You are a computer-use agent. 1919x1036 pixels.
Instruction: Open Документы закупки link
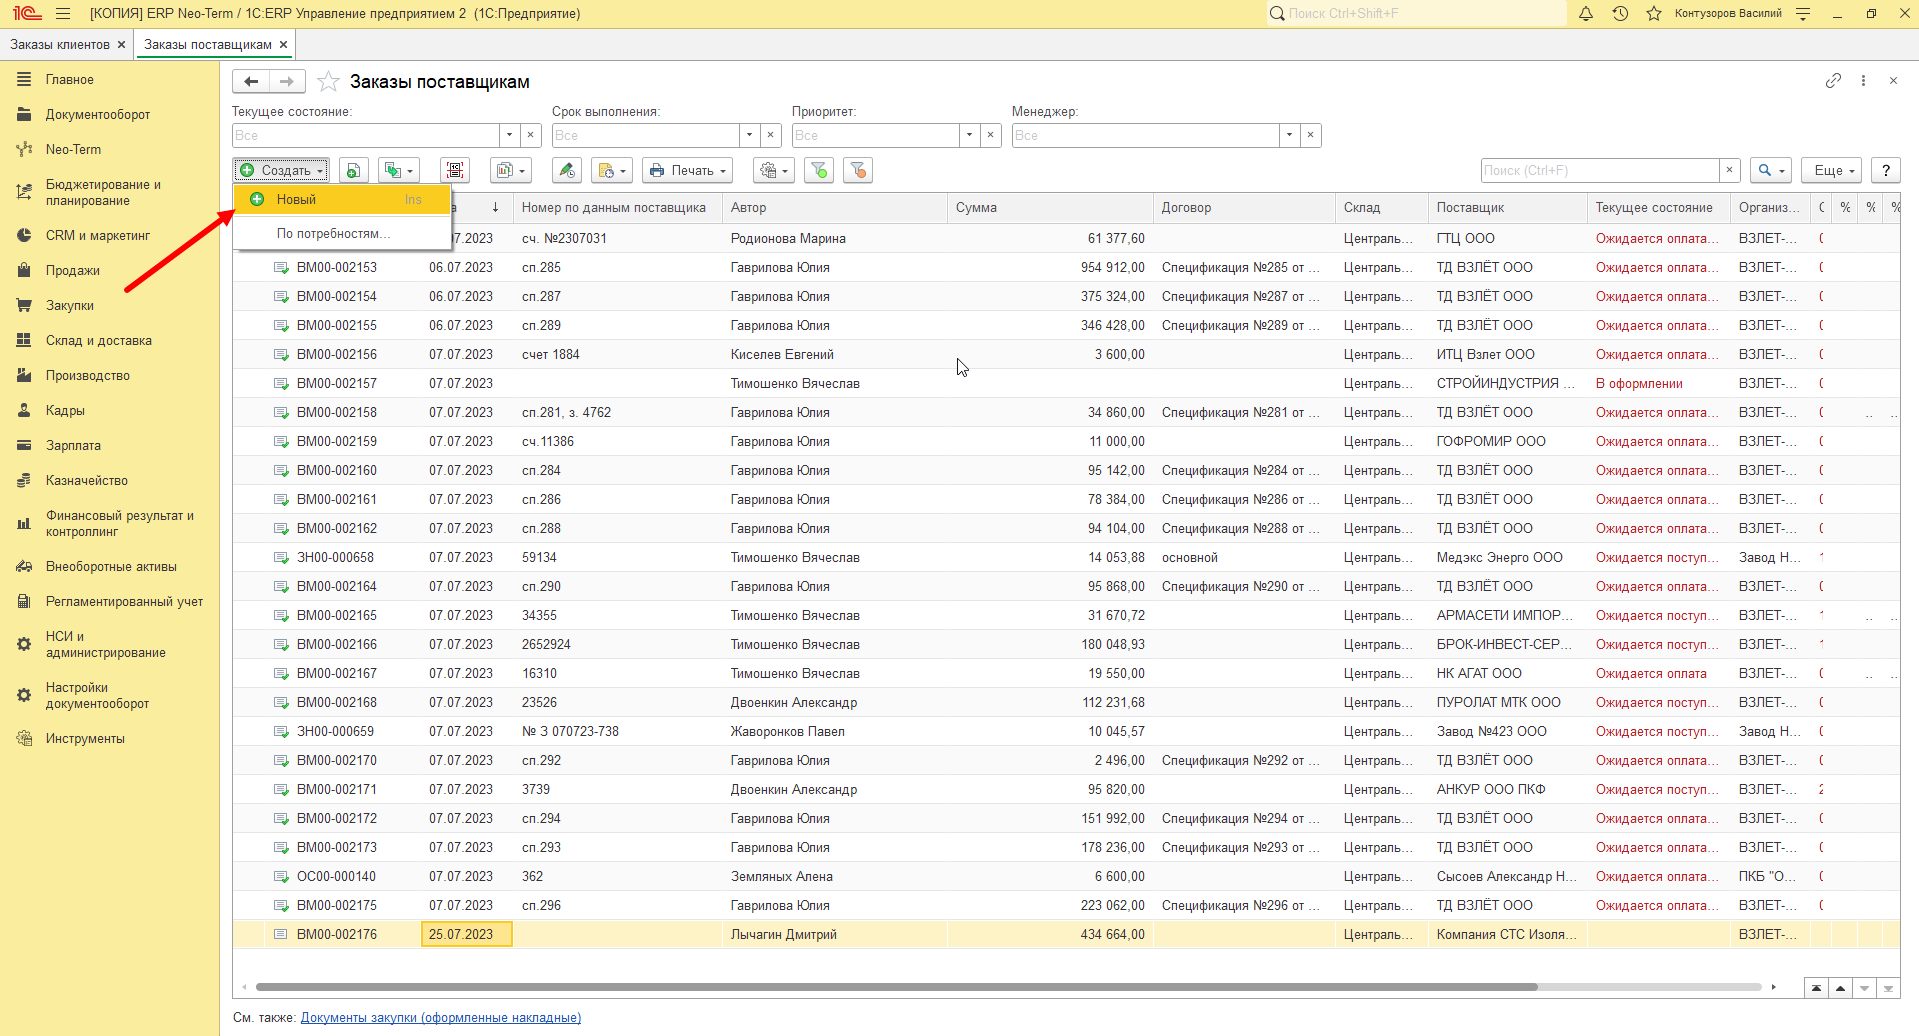point(441,1018)
